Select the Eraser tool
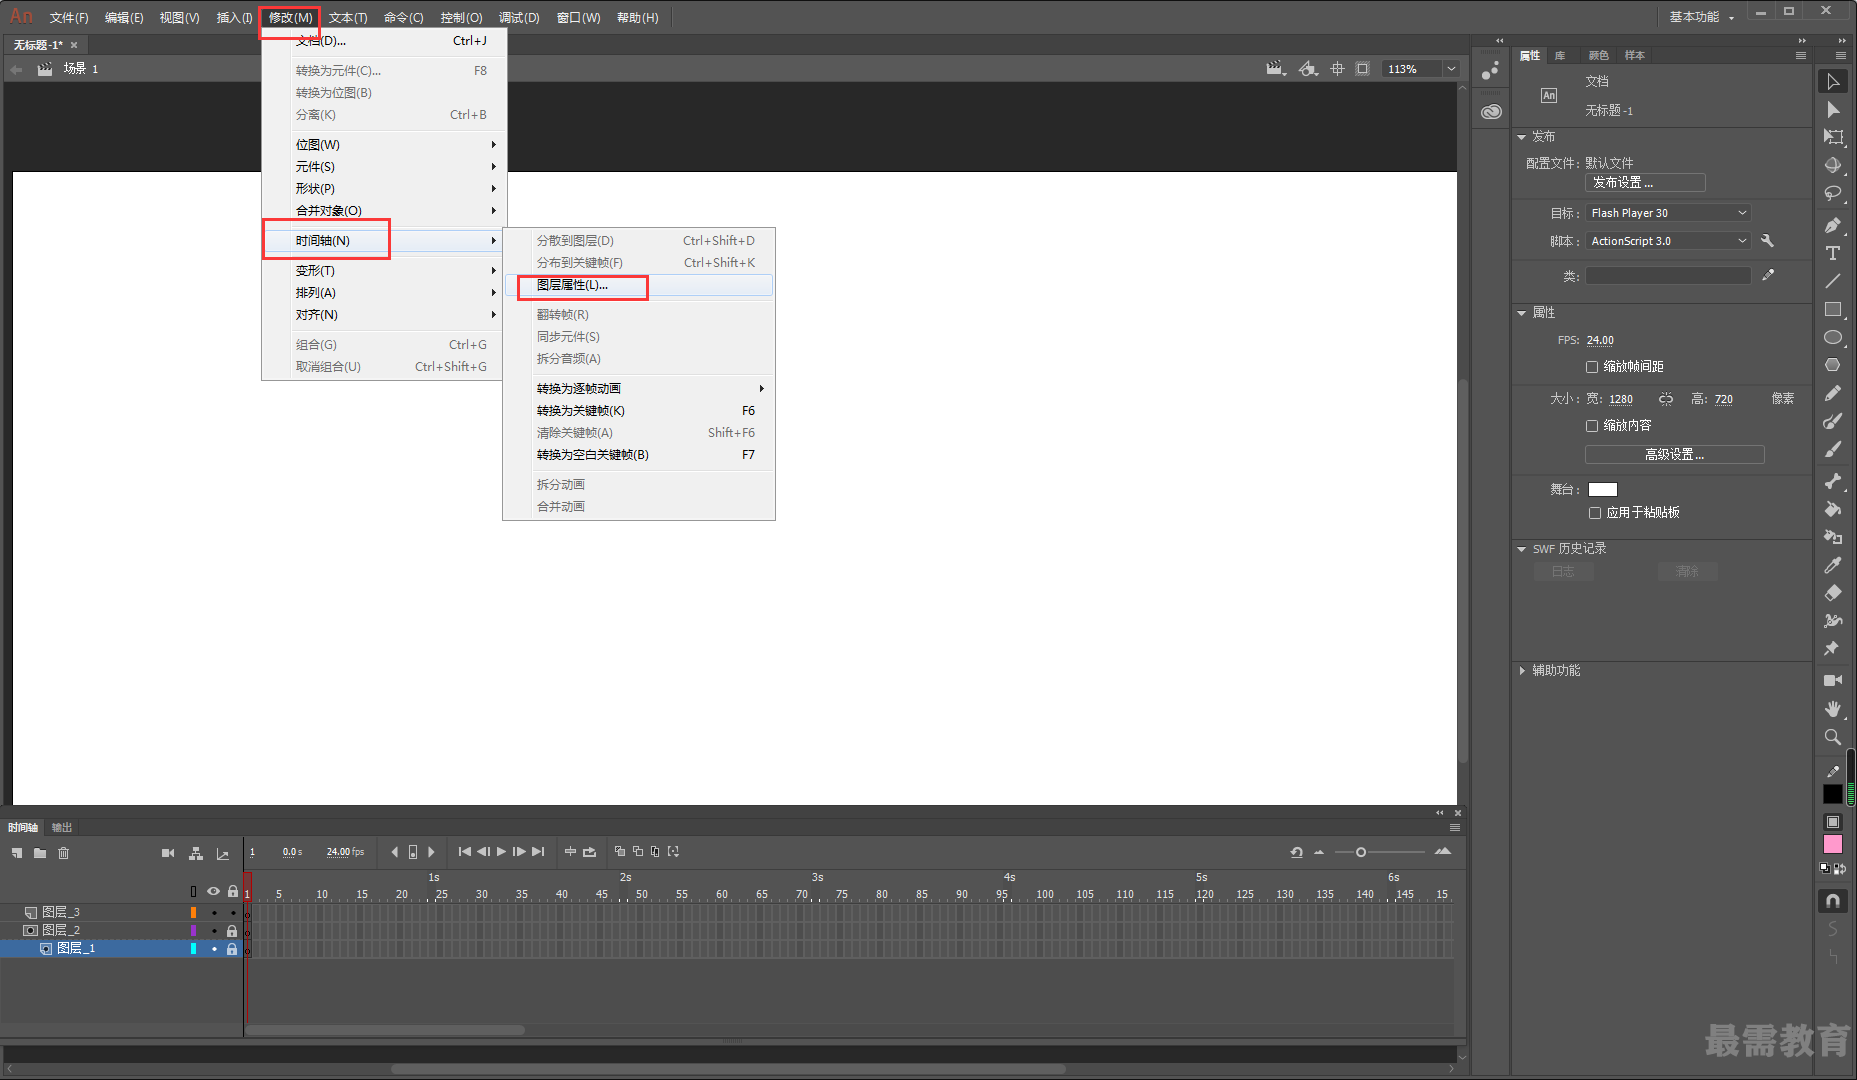Image resolution: width=1857 pixels, height=1080 pixels. pos(1832,593)
